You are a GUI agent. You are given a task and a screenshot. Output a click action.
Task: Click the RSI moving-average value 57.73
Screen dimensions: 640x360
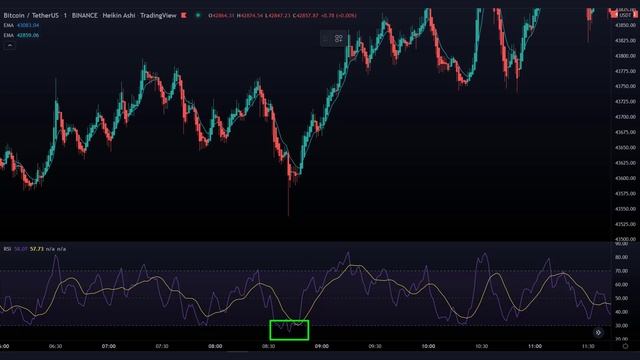[x=37, y=249]
